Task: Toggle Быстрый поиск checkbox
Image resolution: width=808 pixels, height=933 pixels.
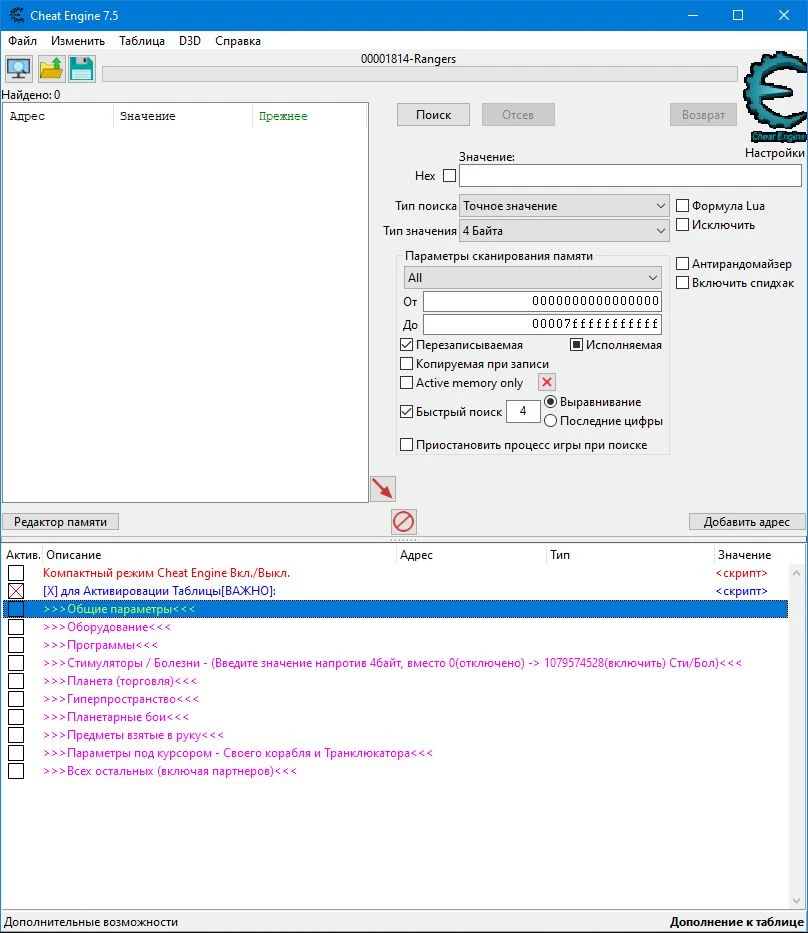Action: (x=406, y=411)
